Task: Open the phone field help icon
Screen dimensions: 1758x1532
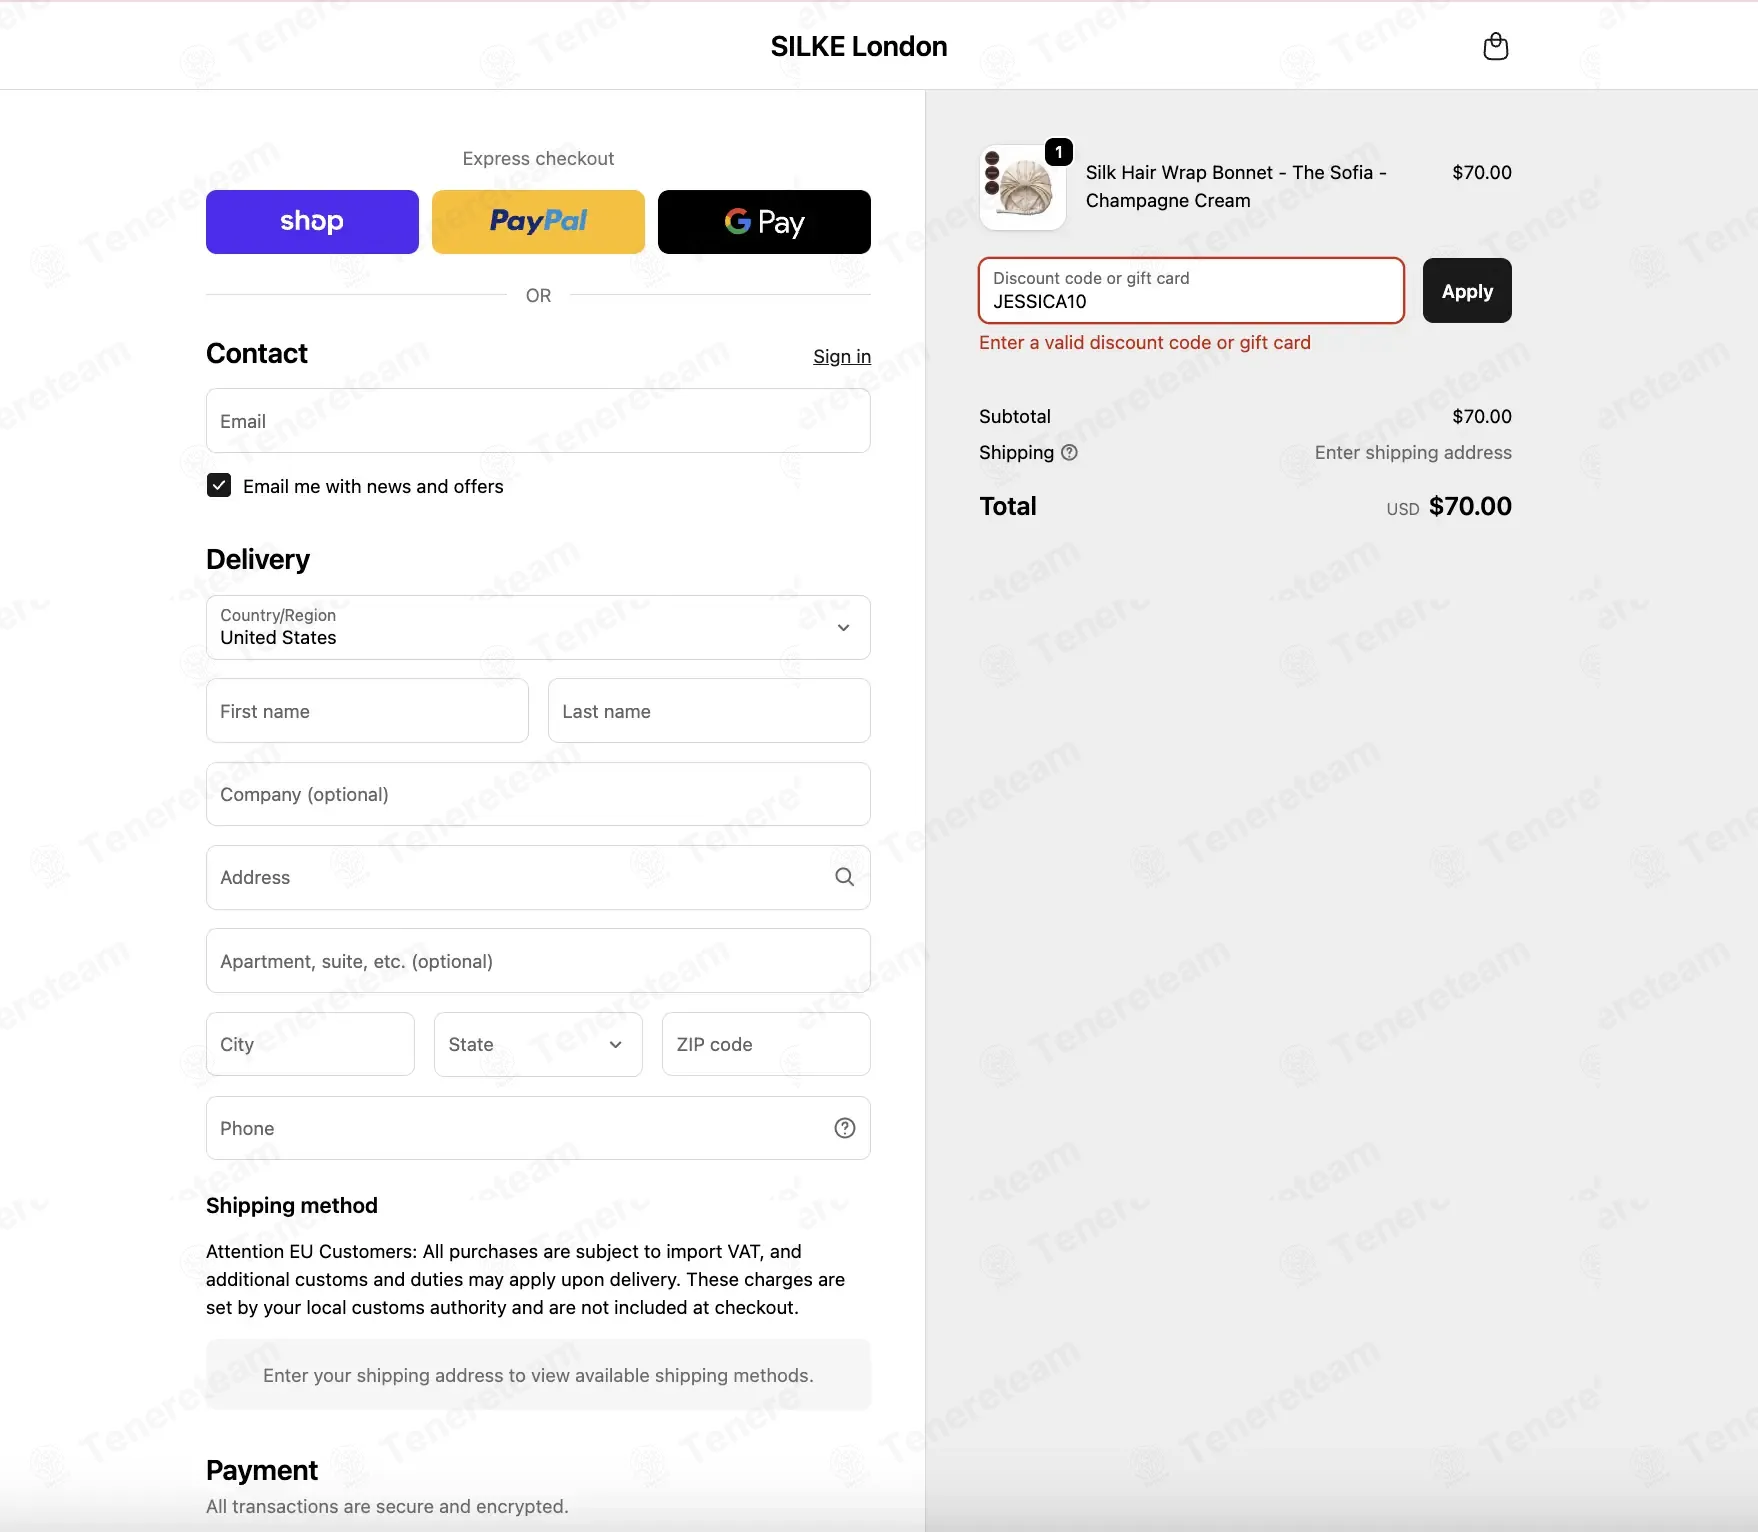Action: 844,1128
